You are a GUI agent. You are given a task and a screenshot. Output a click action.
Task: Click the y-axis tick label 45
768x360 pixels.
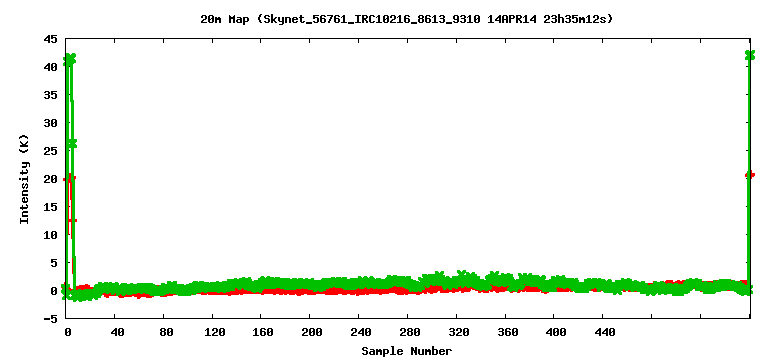click(50, 39)
